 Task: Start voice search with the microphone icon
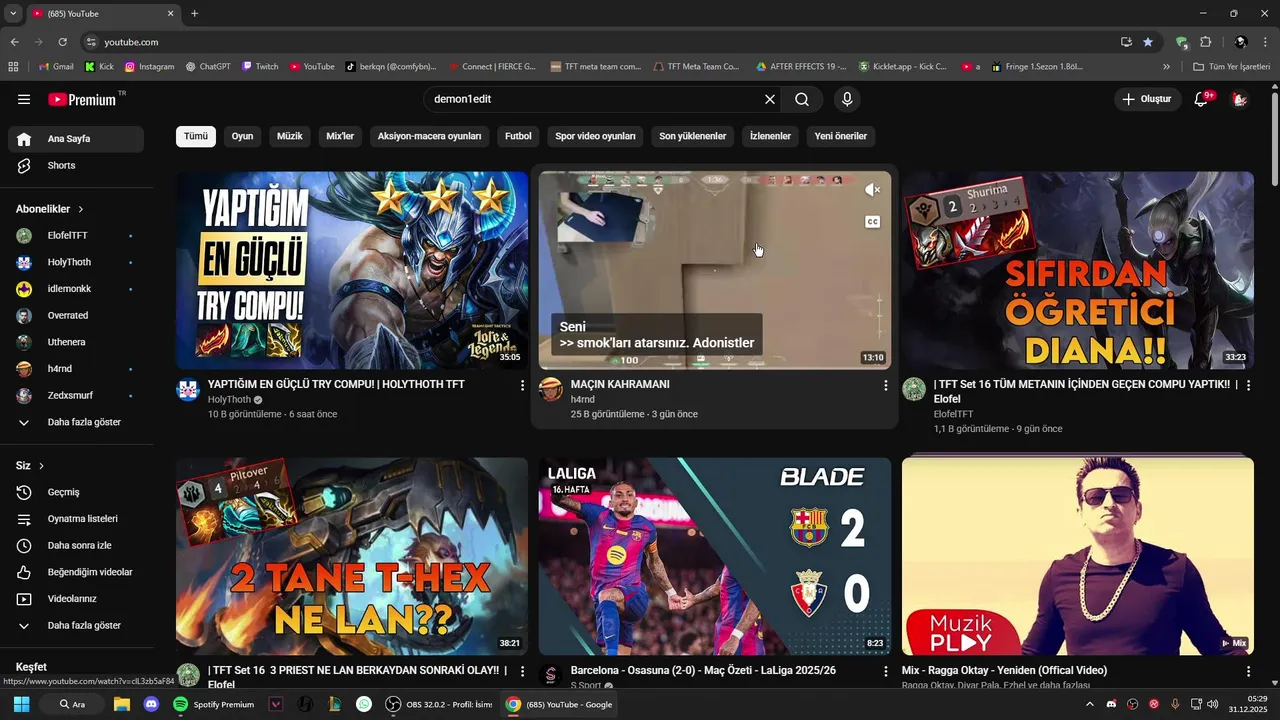pyautogui.click(x=847, y=99)
